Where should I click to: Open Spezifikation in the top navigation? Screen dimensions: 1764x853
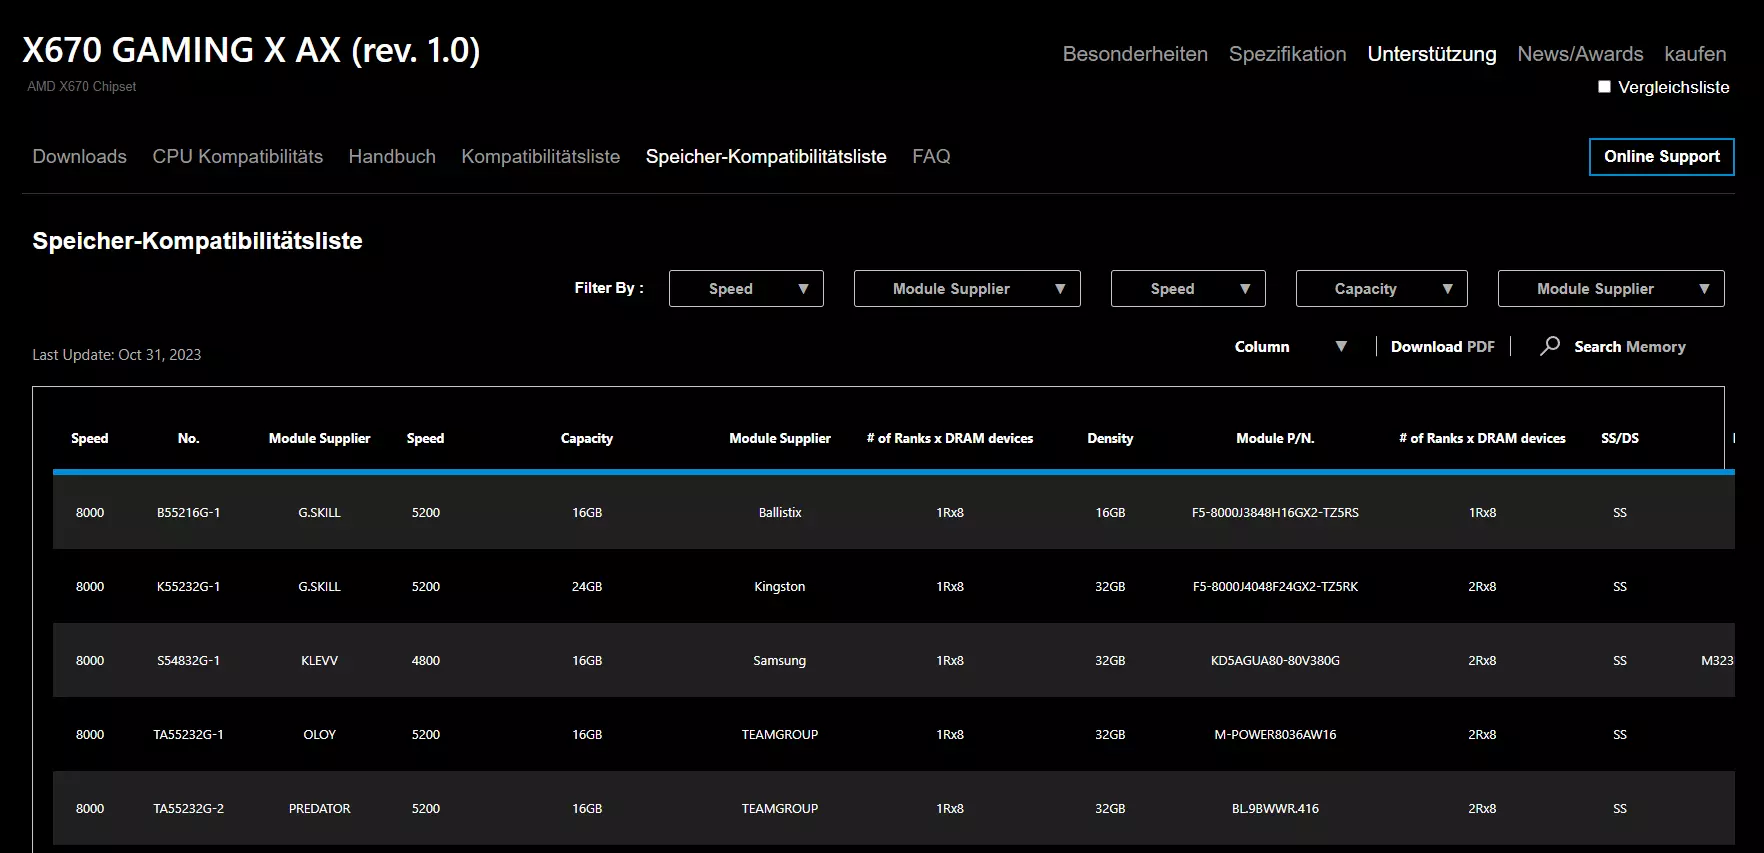[1288, 54]
